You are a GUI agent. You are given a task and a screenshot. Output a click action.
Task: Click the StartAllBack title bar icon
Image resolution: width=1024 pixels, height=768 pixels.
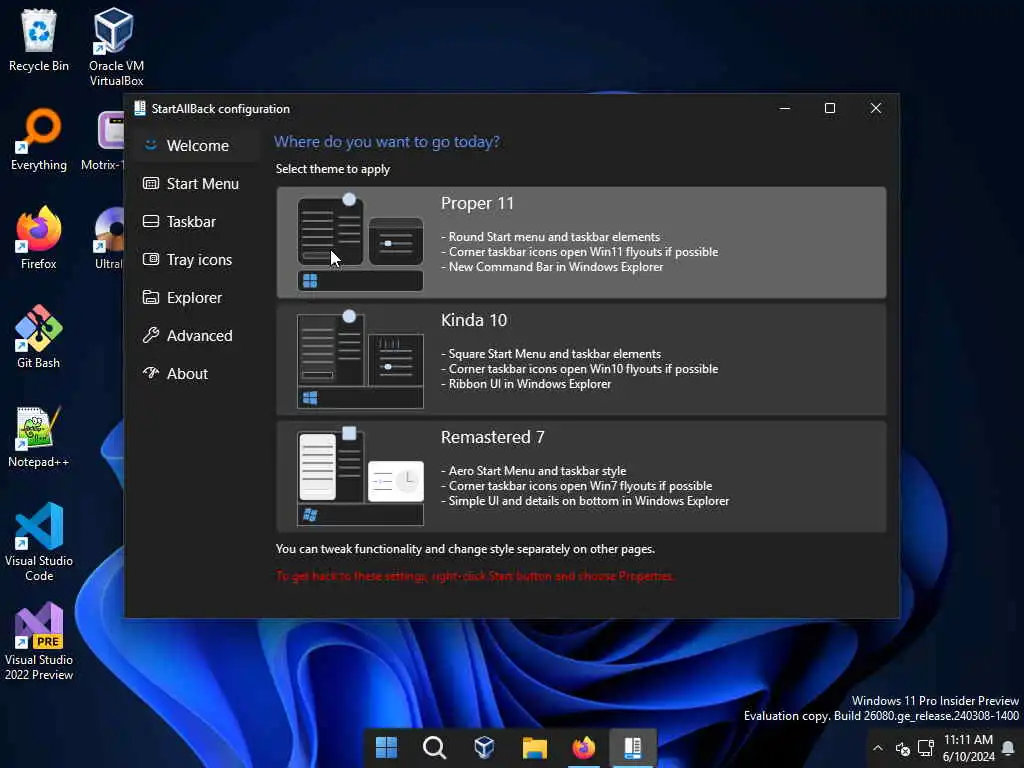pos(140,108)
